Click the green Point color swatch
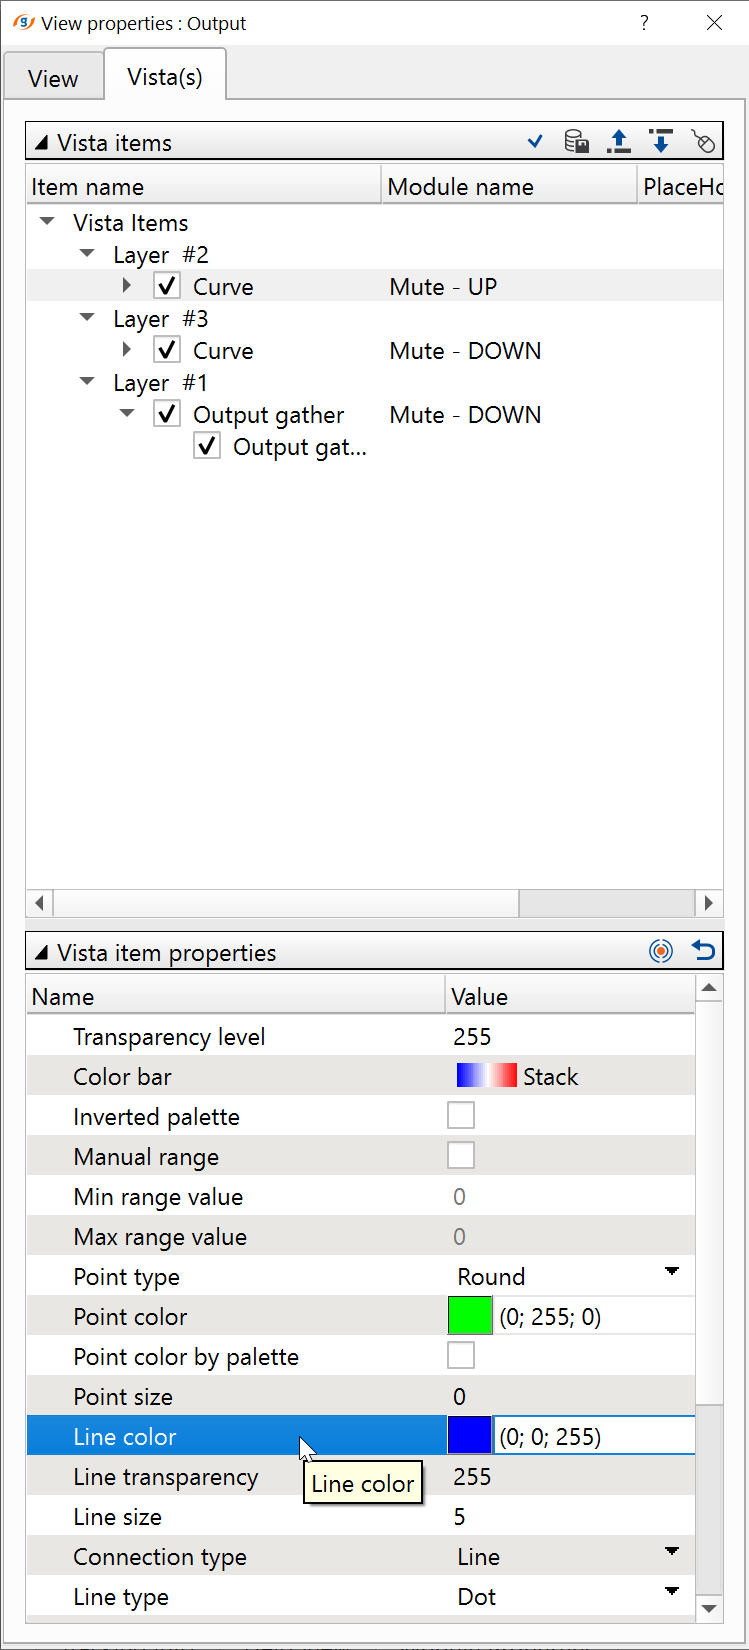Image resolution: width=749 pixels, height=1650 pixels. click(x=470, y=1316)
